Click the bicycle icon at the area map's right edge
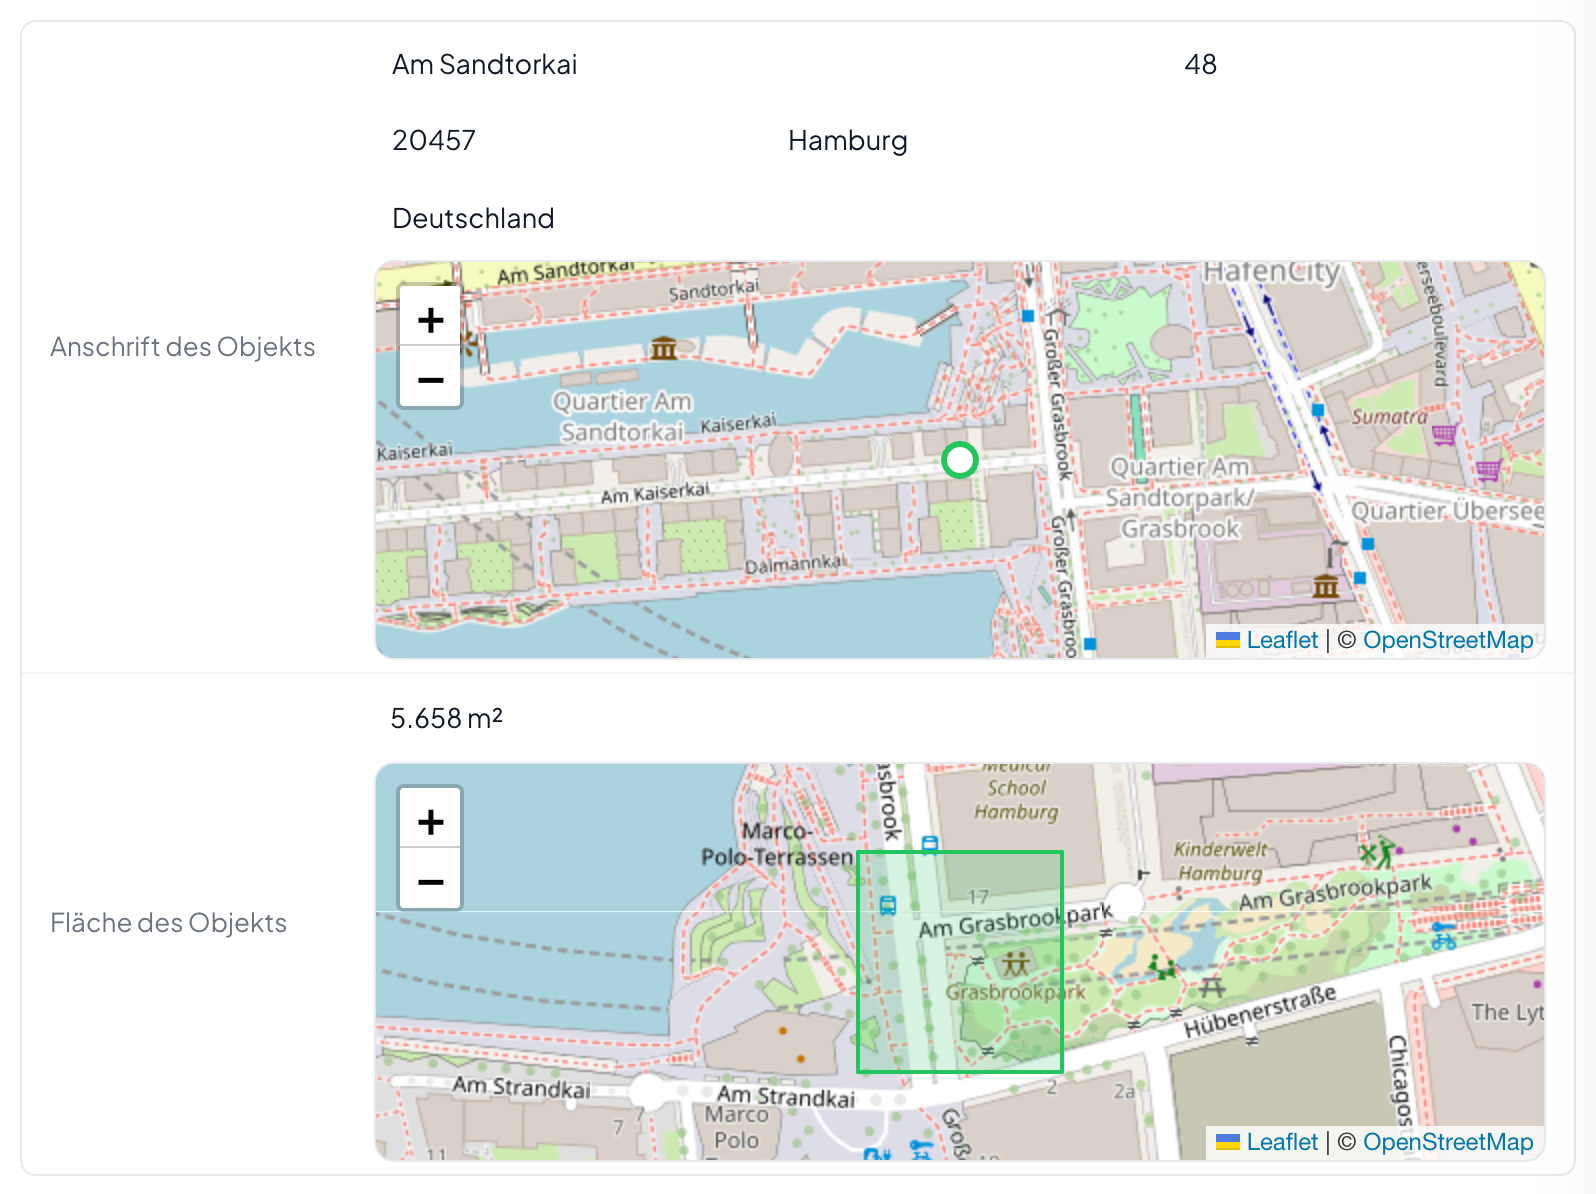This screenshot has height=1194, width=1596. 1443,937
